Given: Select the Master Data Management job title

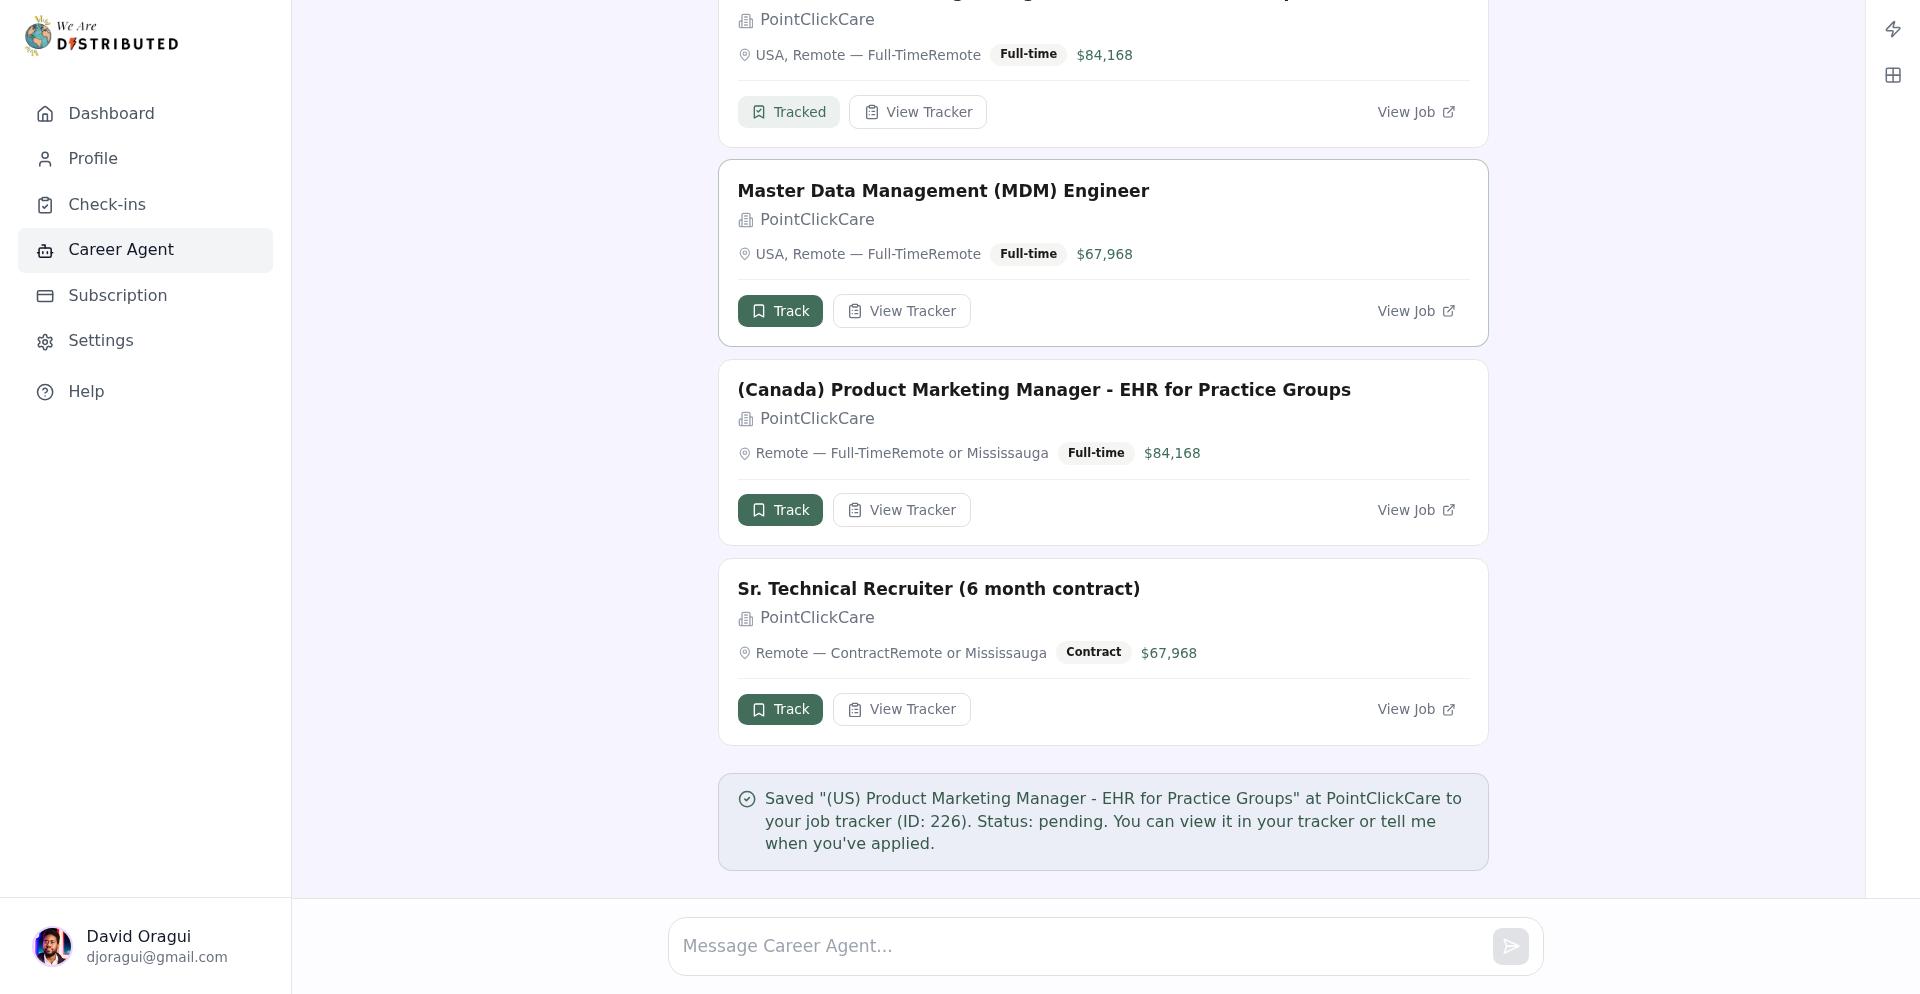Looking at the screenshot, I should coord(943,190).
